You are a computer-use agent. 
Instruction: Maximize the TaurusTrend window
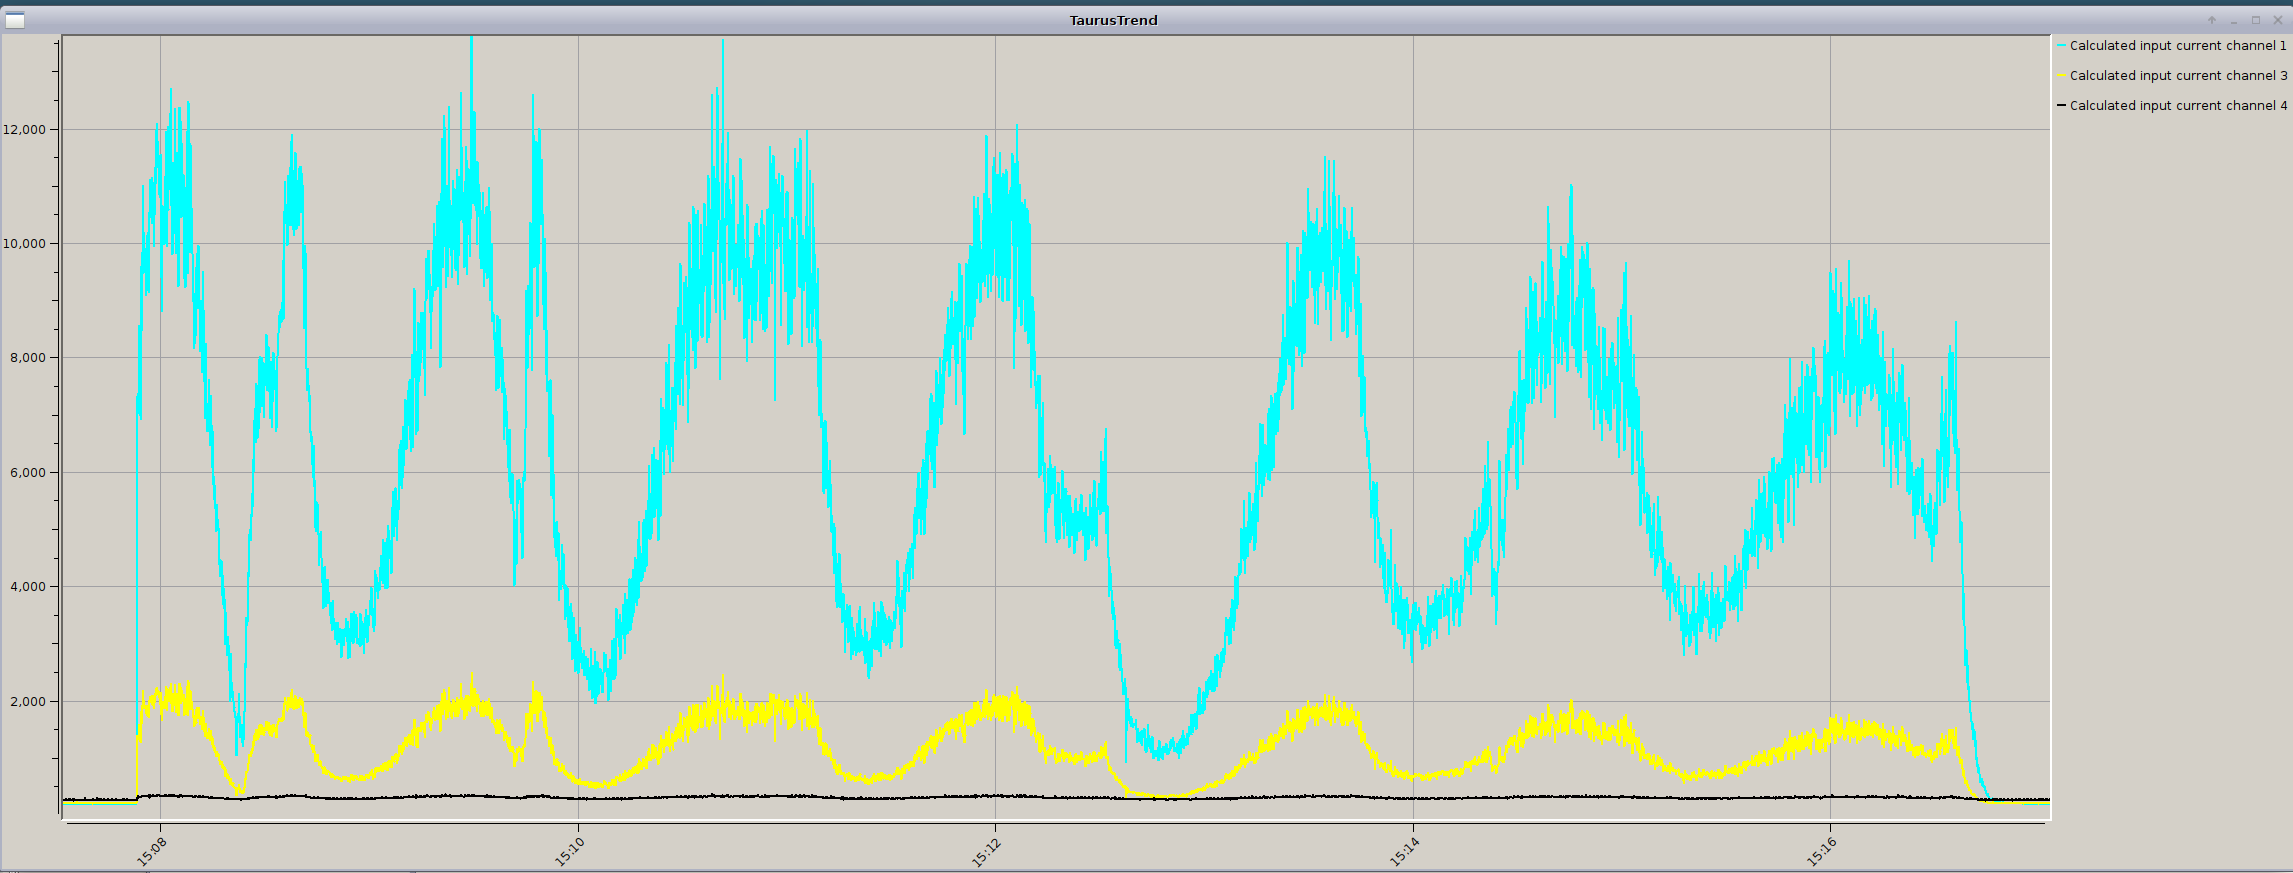[x=2255, y=20]
